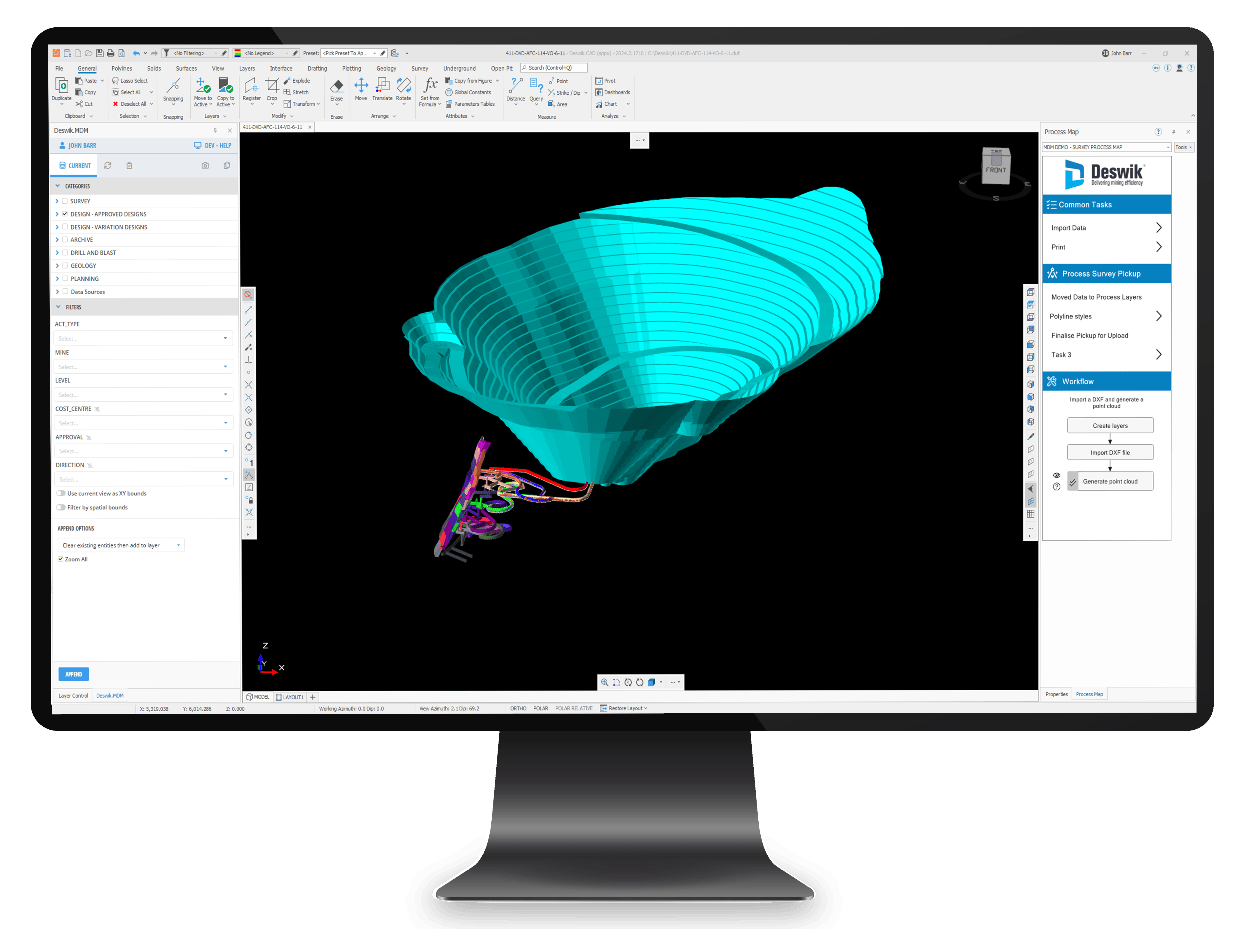Expand the SURVEY category tree node
The height and width of the screenshot is (929, 1250).
tap(57, 201)
